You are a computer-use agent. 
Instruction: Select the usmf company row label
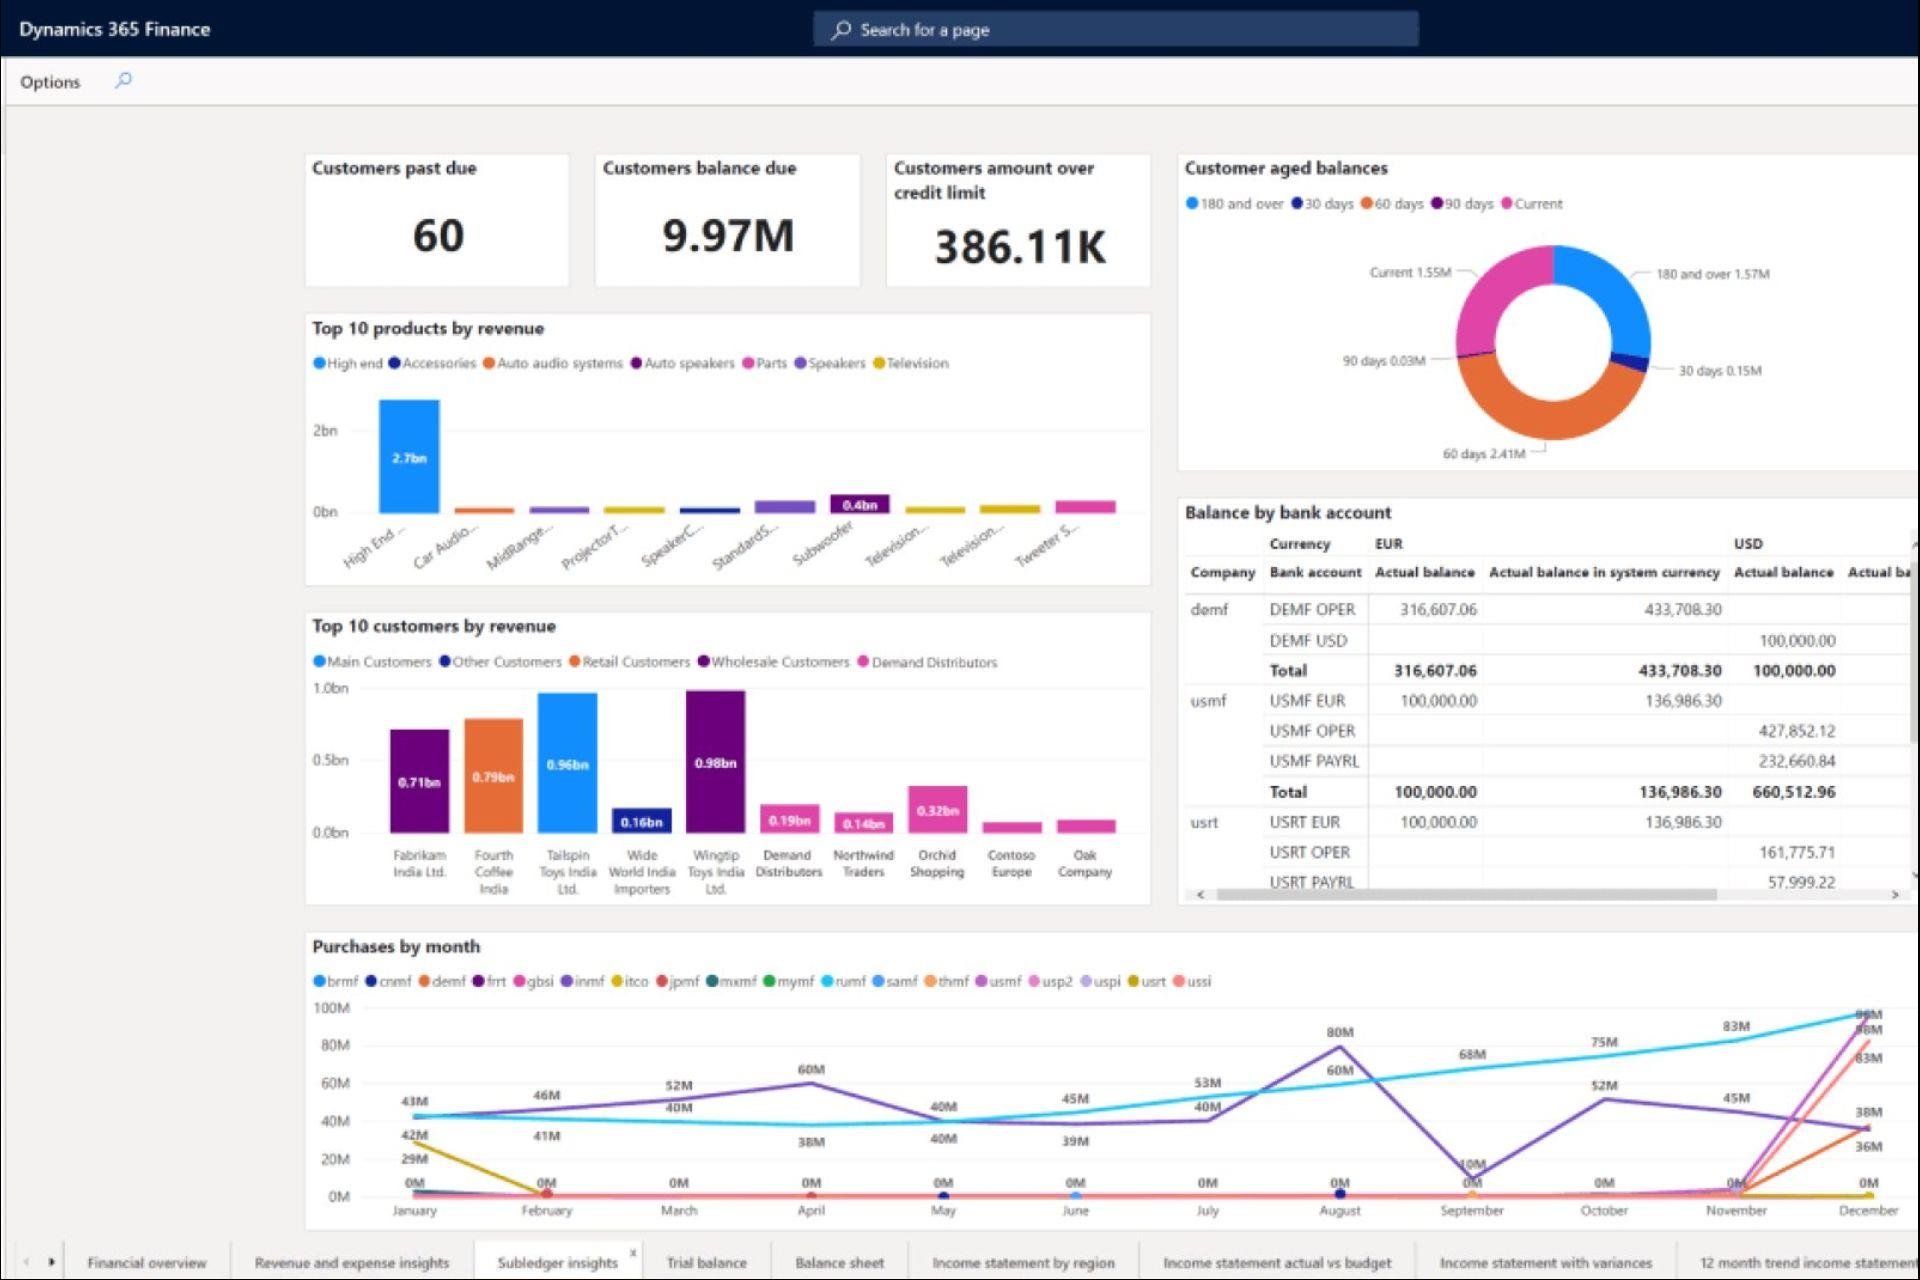point(1208,701)
